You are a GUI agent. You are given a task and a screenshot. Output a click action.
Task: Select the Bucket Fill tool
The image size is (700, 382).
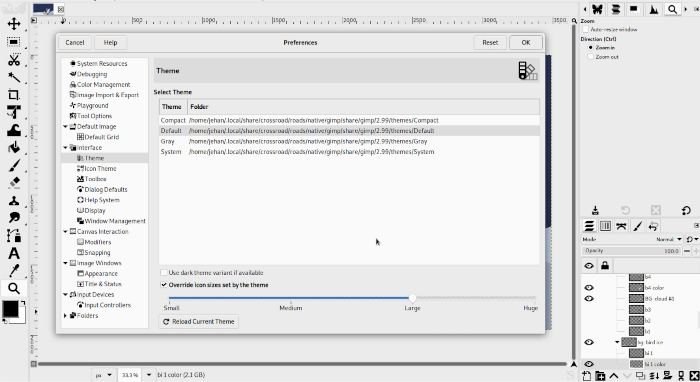point(14,148)
